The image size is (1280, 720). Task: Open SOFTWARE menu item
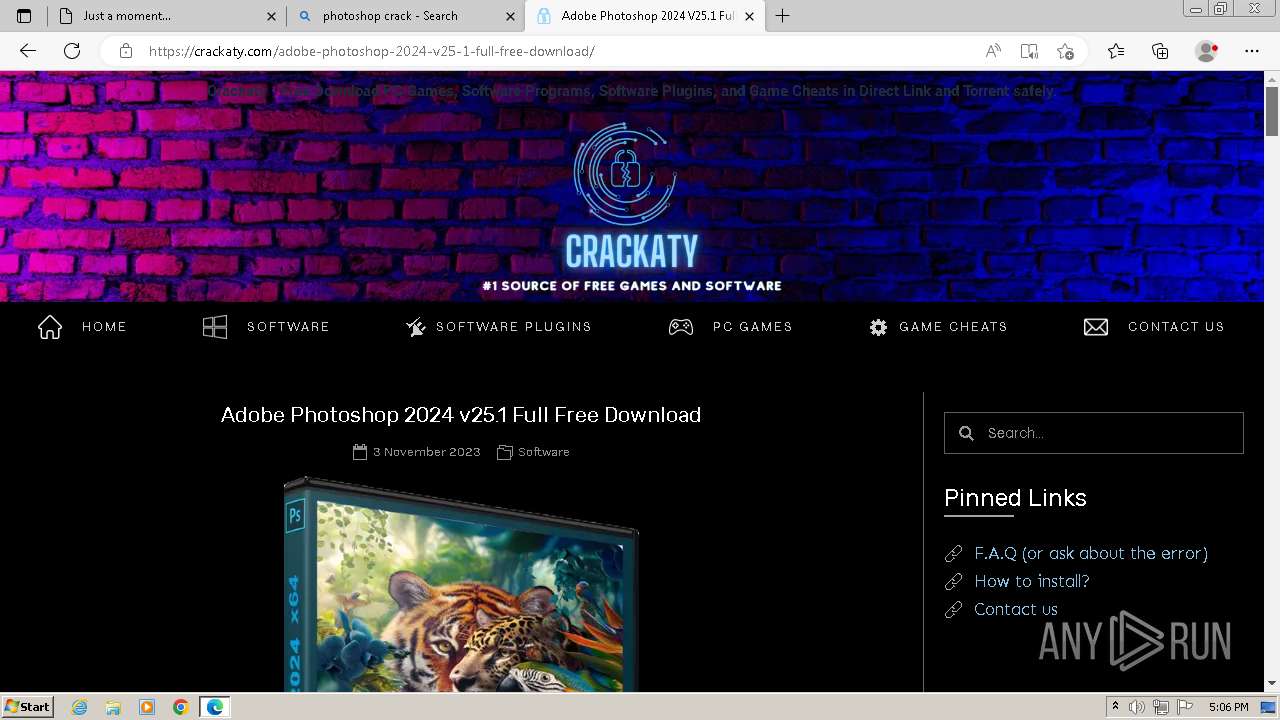tap(288, 327)
